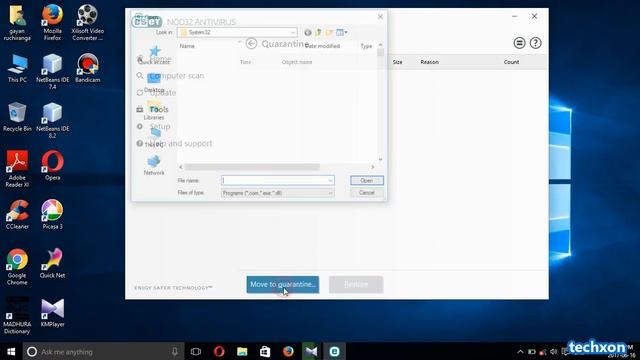
Task: Select Desktop in places bar
Action: point(154,83)
